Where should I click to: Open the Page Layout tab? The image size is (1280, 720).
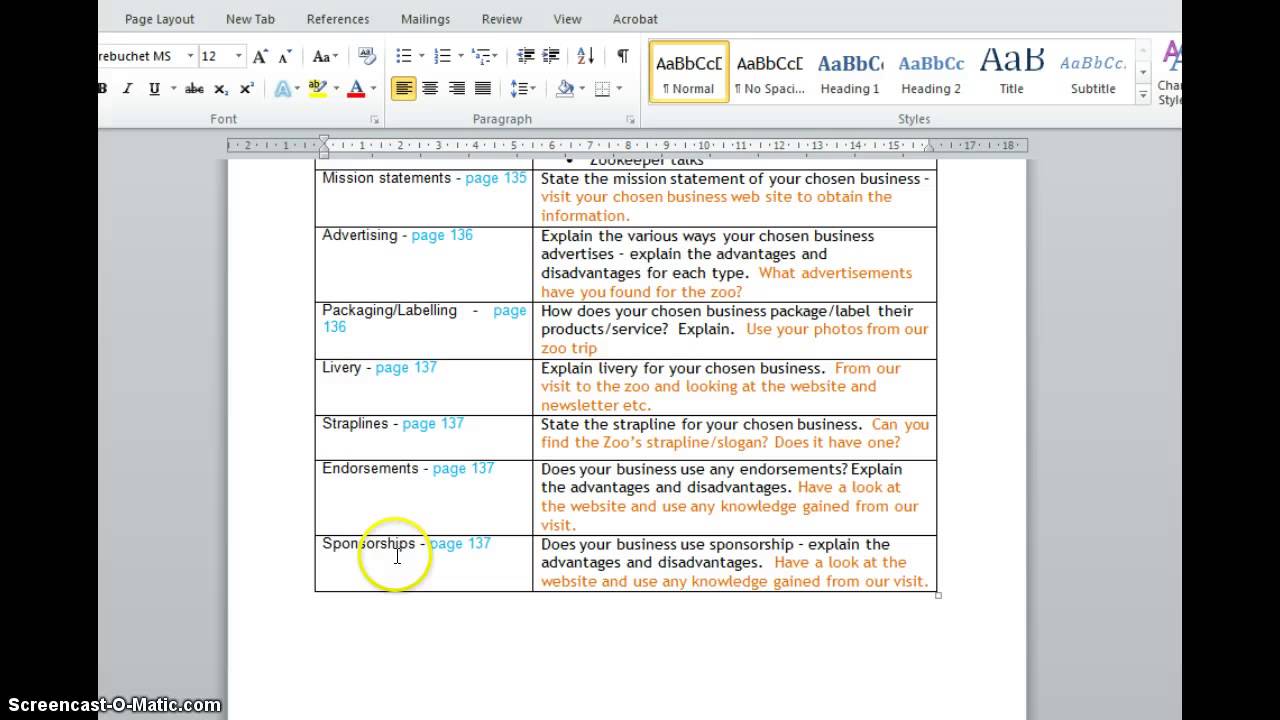pos(159,19)
